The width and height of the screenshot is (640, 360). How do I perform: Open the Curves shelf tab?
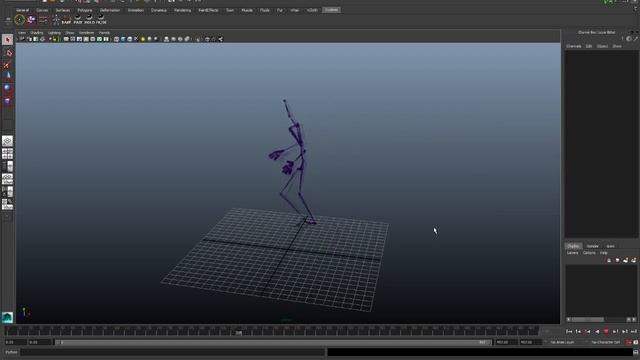(42, 10)
